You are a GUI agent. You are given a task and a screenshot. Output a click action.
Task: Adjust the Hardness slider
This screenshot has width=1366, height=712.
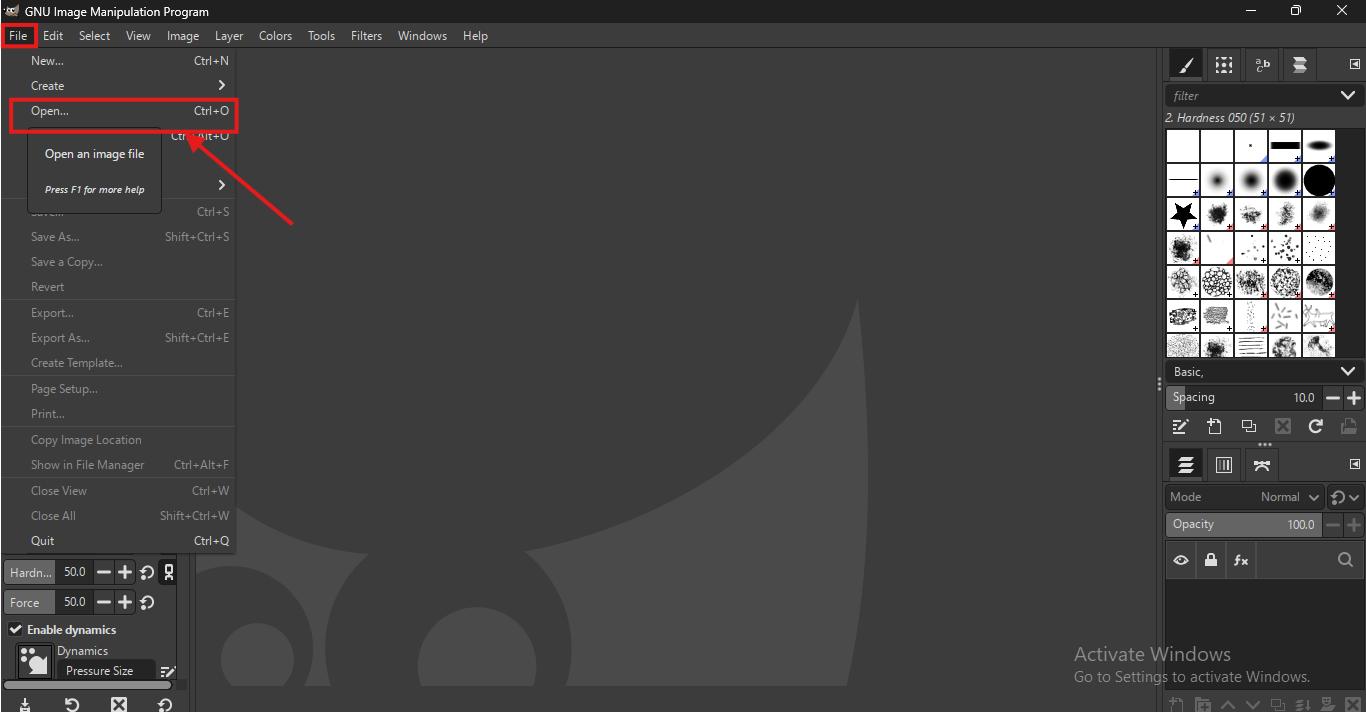pyautogui.click(x=47, y=573)
